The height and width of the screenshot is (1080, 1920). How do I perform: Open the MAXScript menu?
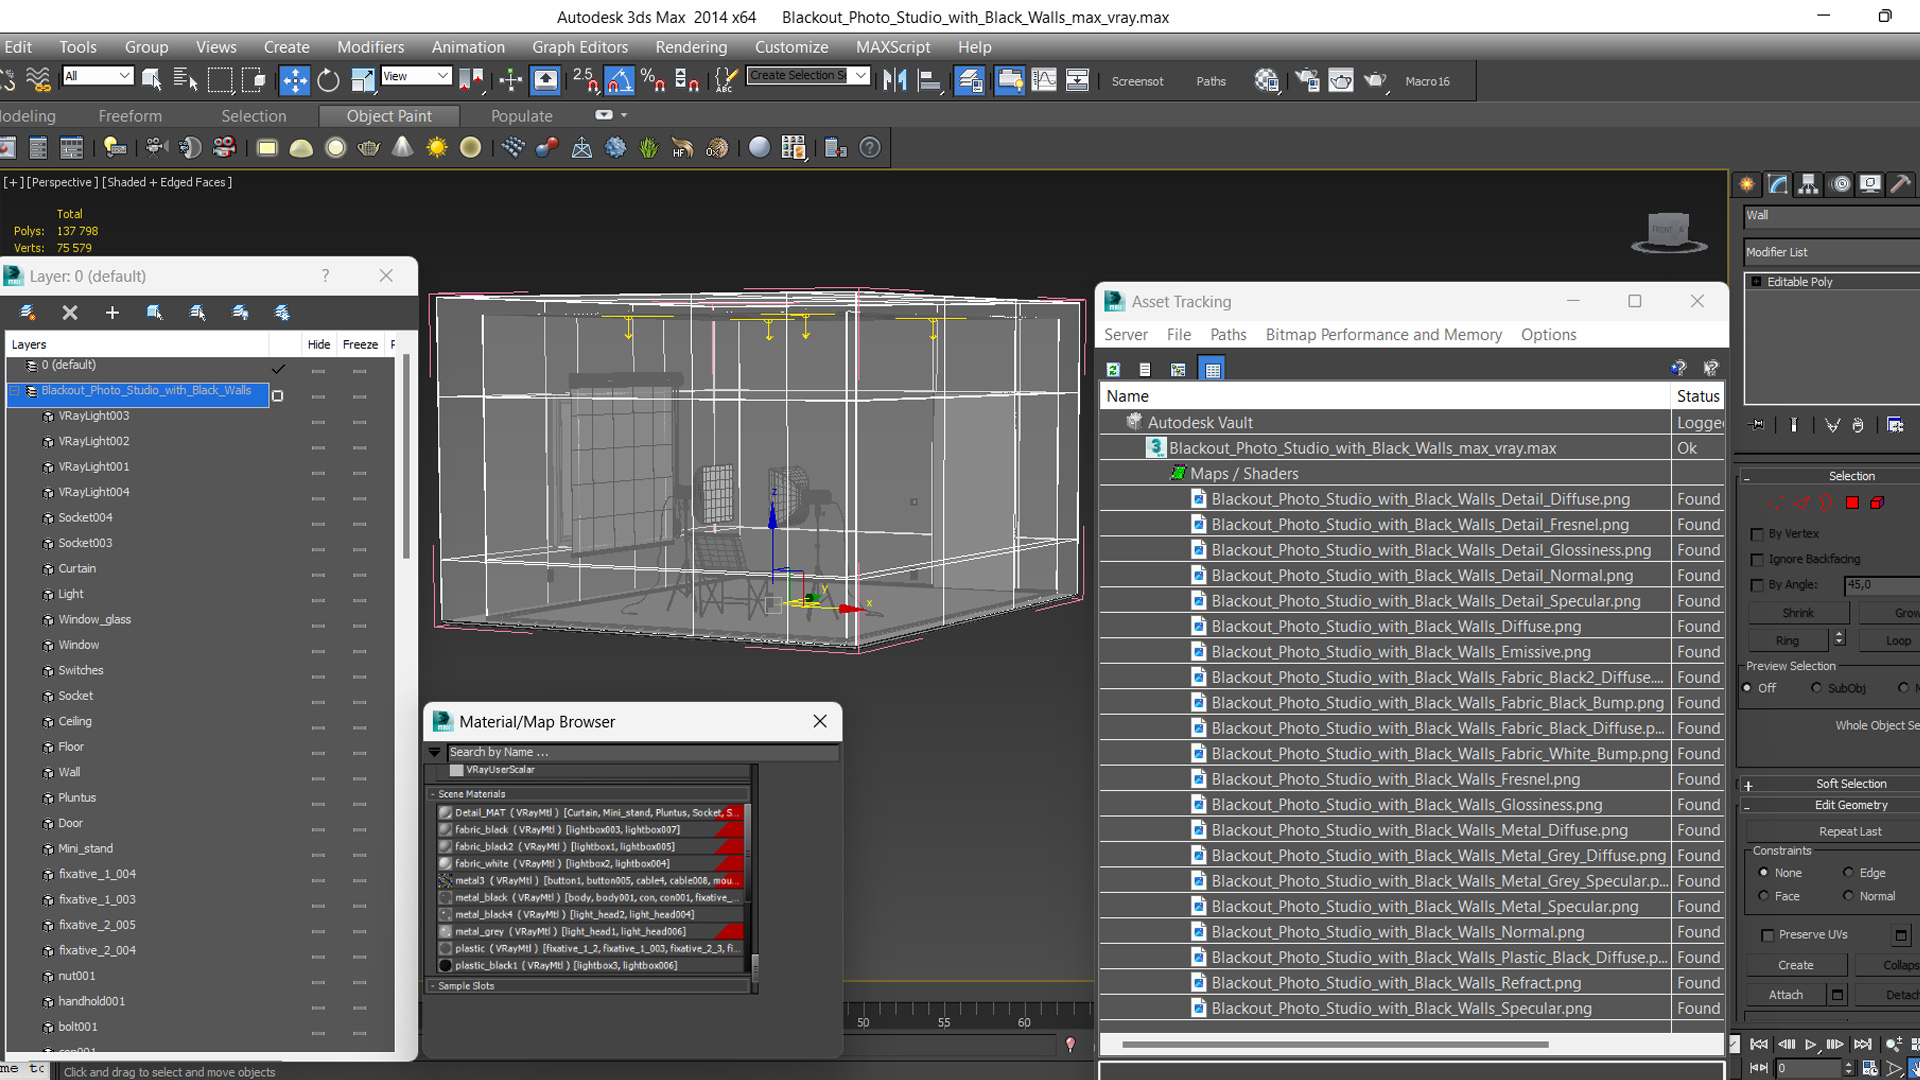click(x=893, y=47)
